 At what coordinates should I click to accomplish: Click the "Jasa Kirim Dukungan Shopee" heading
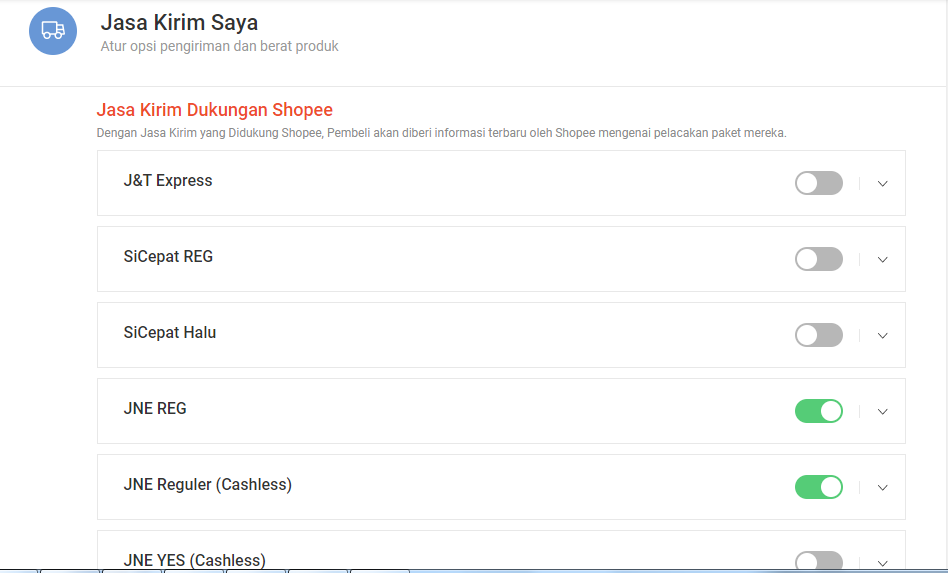tap(215, 109)
